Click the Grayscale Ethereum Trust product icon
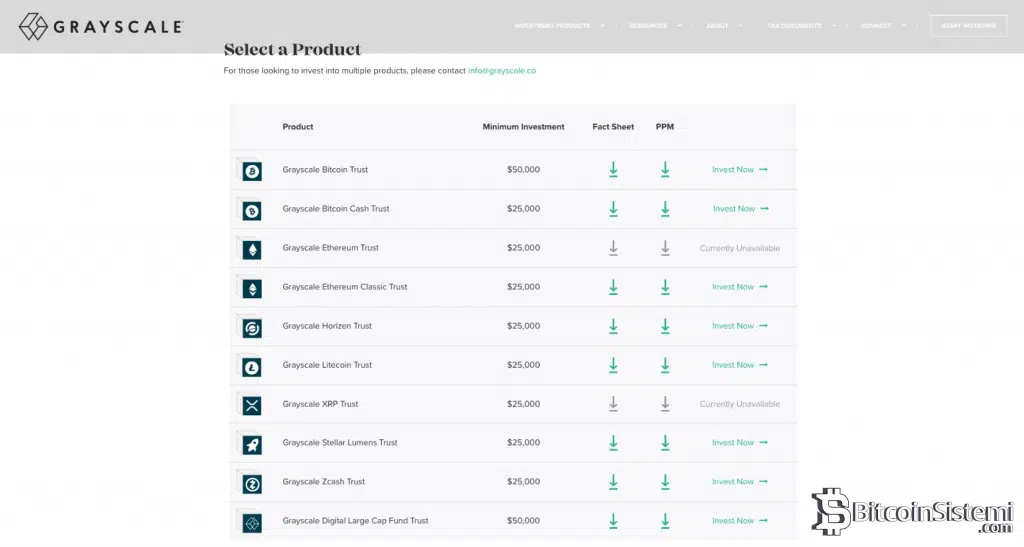Image resolution: width=1024 pixels, height=547 pixels. (252, 249)
